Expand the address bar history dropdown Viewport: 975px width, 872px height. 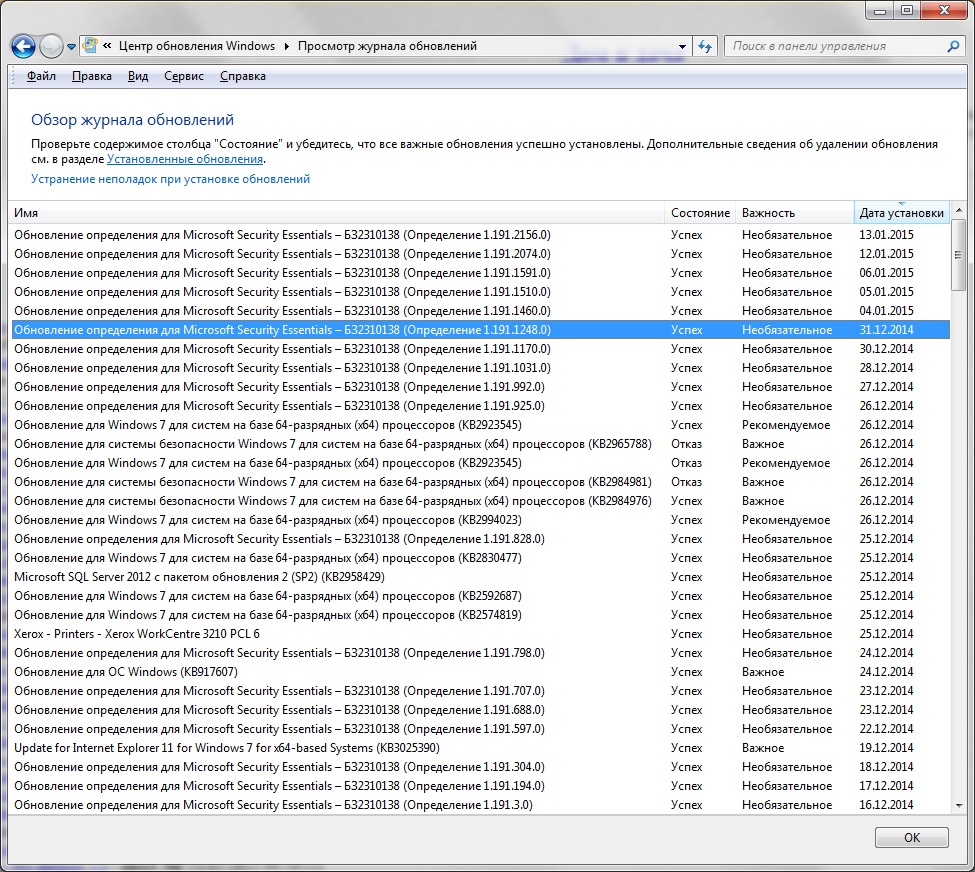pyautogui.click(x=682, y=46)
